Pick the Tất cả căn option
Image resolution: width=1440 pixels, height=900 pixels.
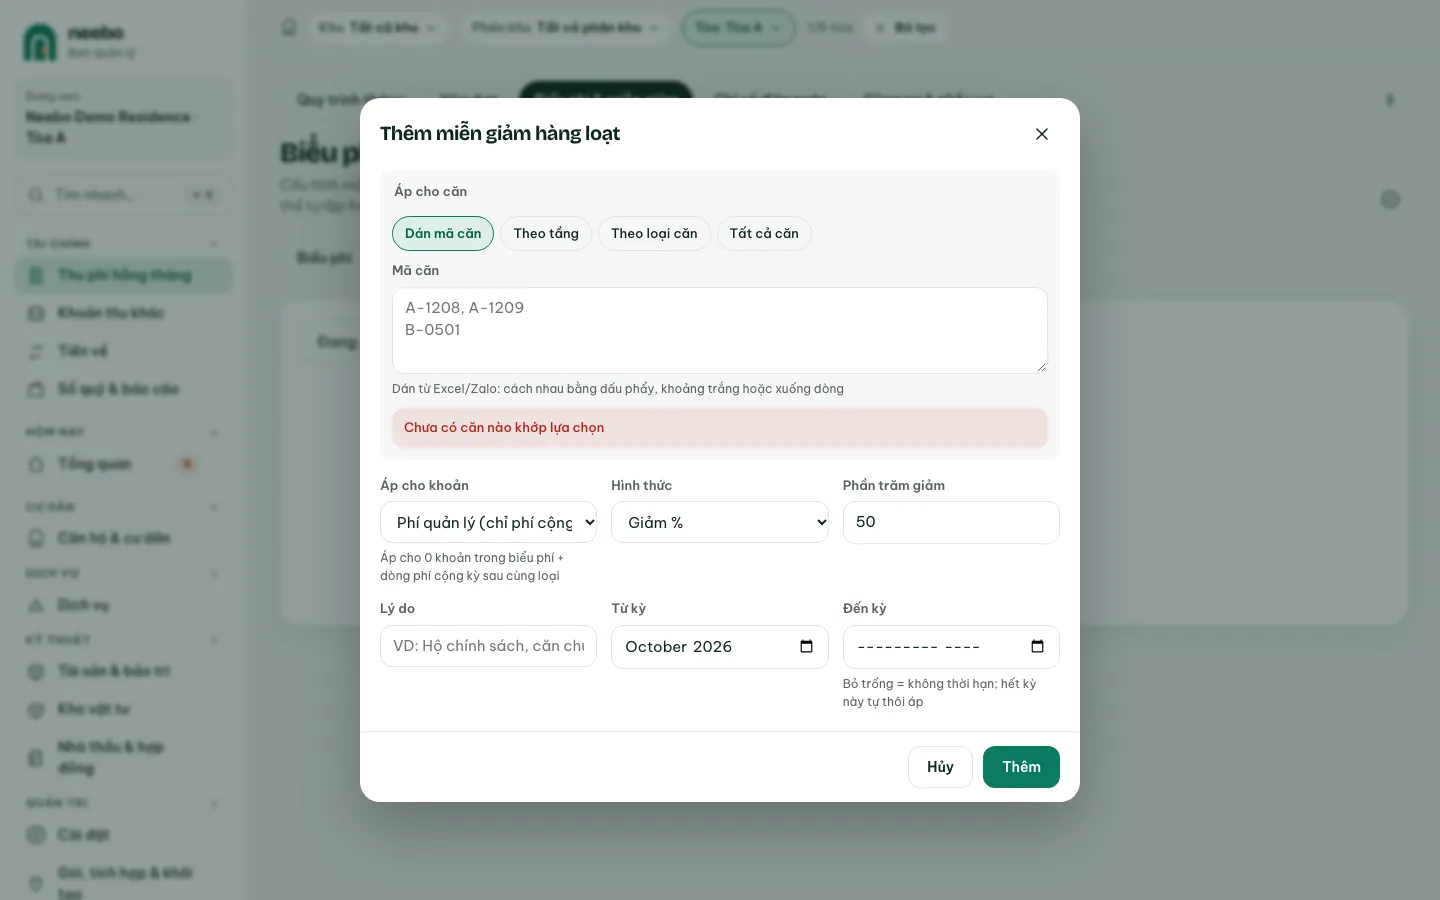(764, 233)
